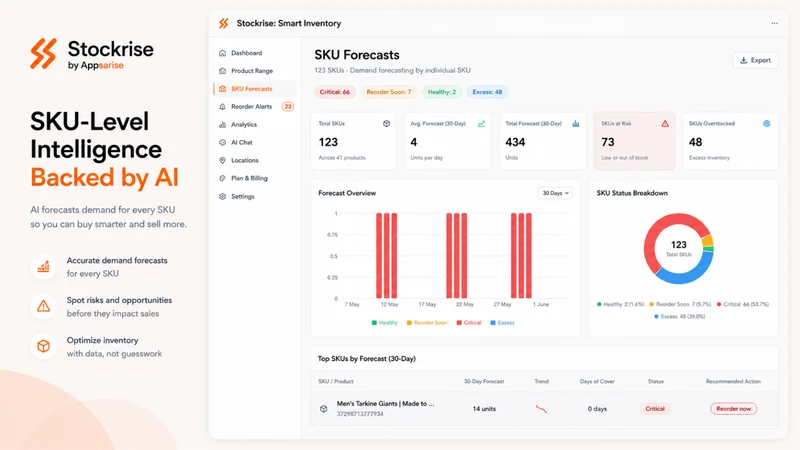800x450 pixels.
Task: Click 'Excess 48 (39.0%)' donut legend entry
Action: coord(679,316)
